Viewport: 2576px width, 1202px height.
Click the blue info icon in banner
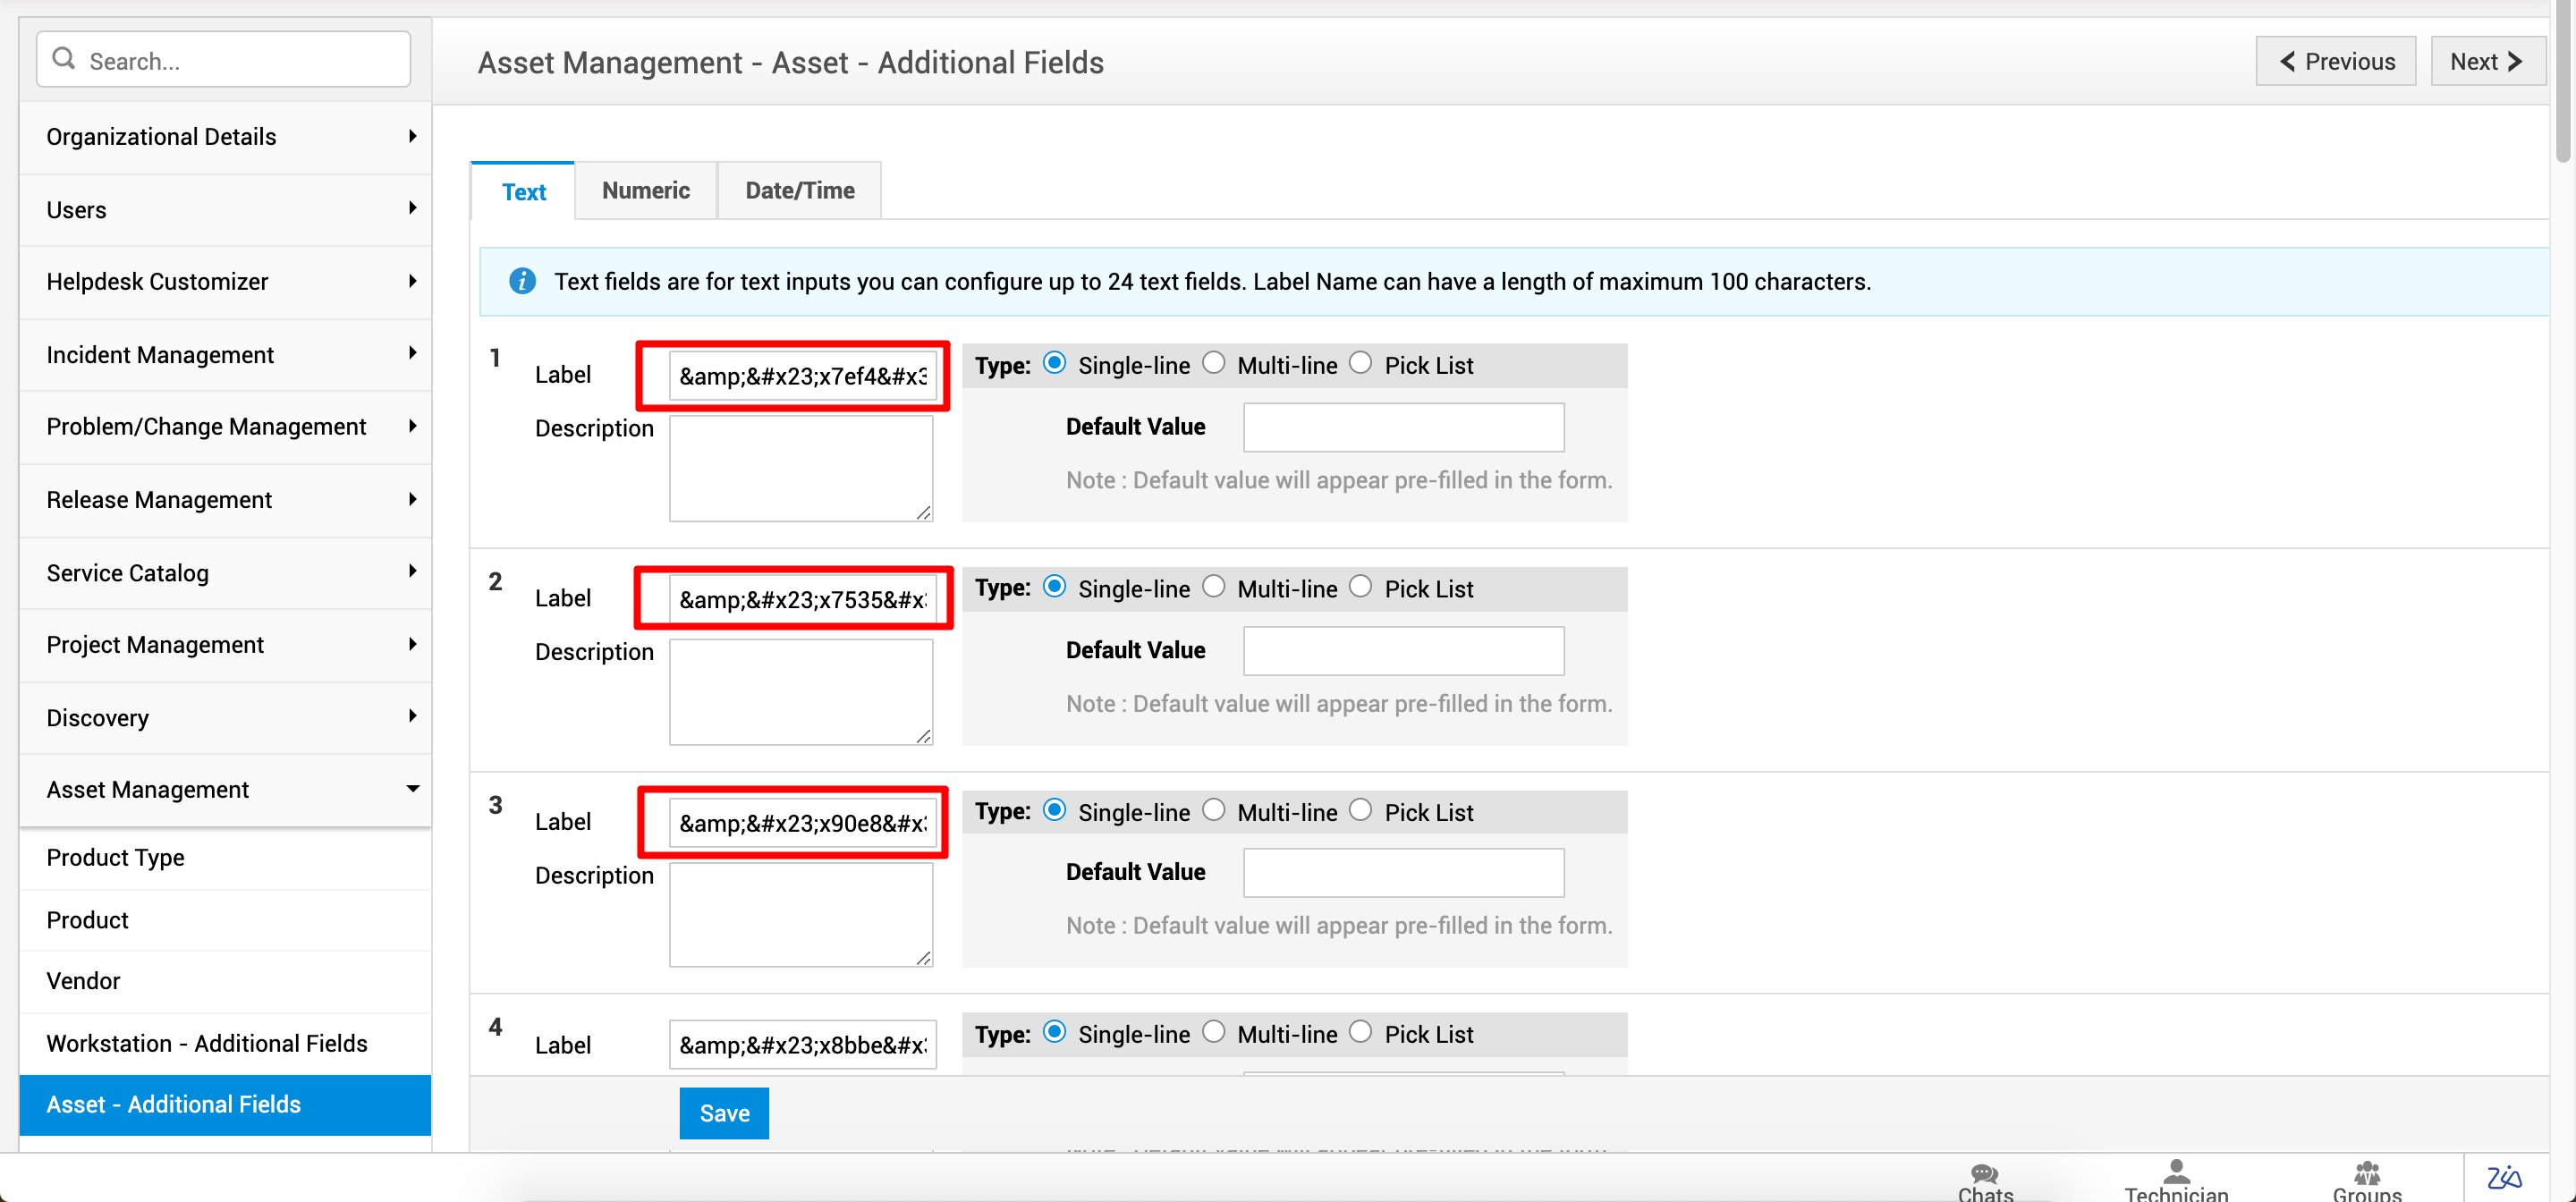(522, 282)
